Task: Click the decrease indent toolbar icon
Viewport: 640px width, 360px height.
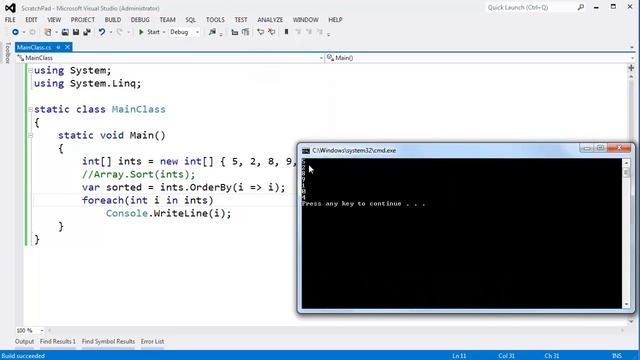Action: (x=234, y=32)
